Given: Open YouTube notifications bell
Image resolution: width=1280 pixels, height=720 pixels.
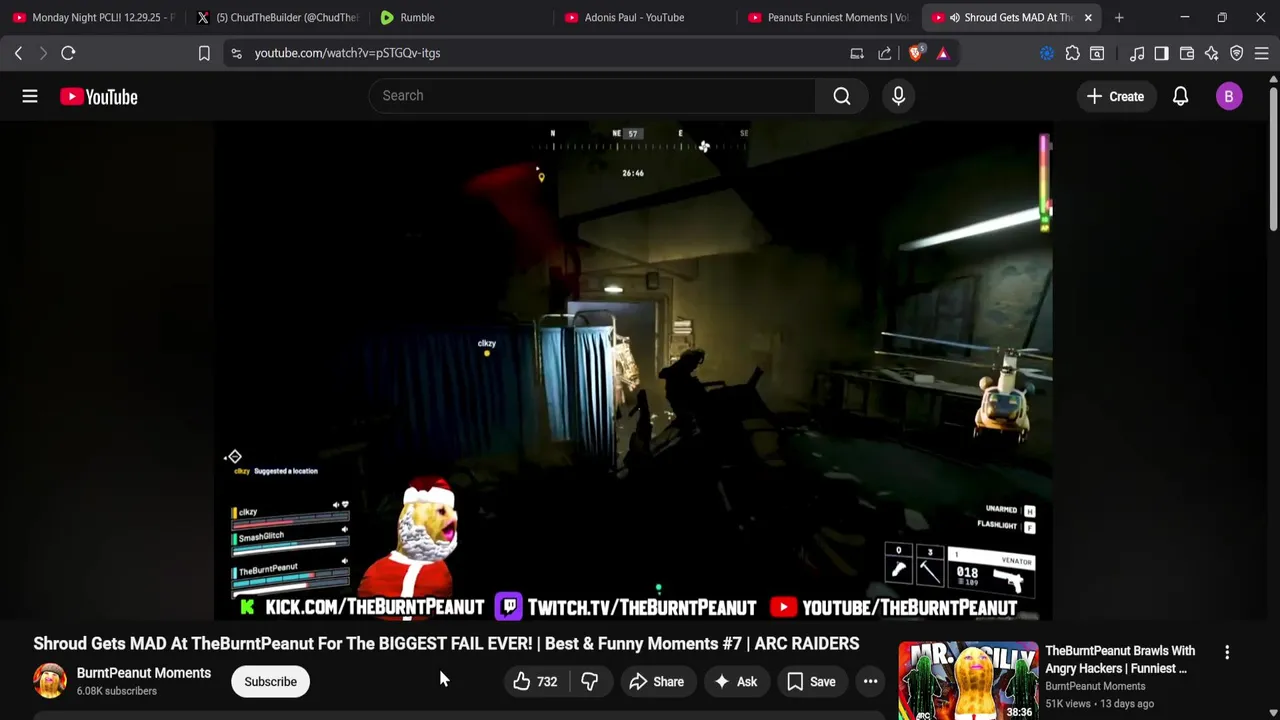Looking at the screenshot, I should click(1180, 96).
